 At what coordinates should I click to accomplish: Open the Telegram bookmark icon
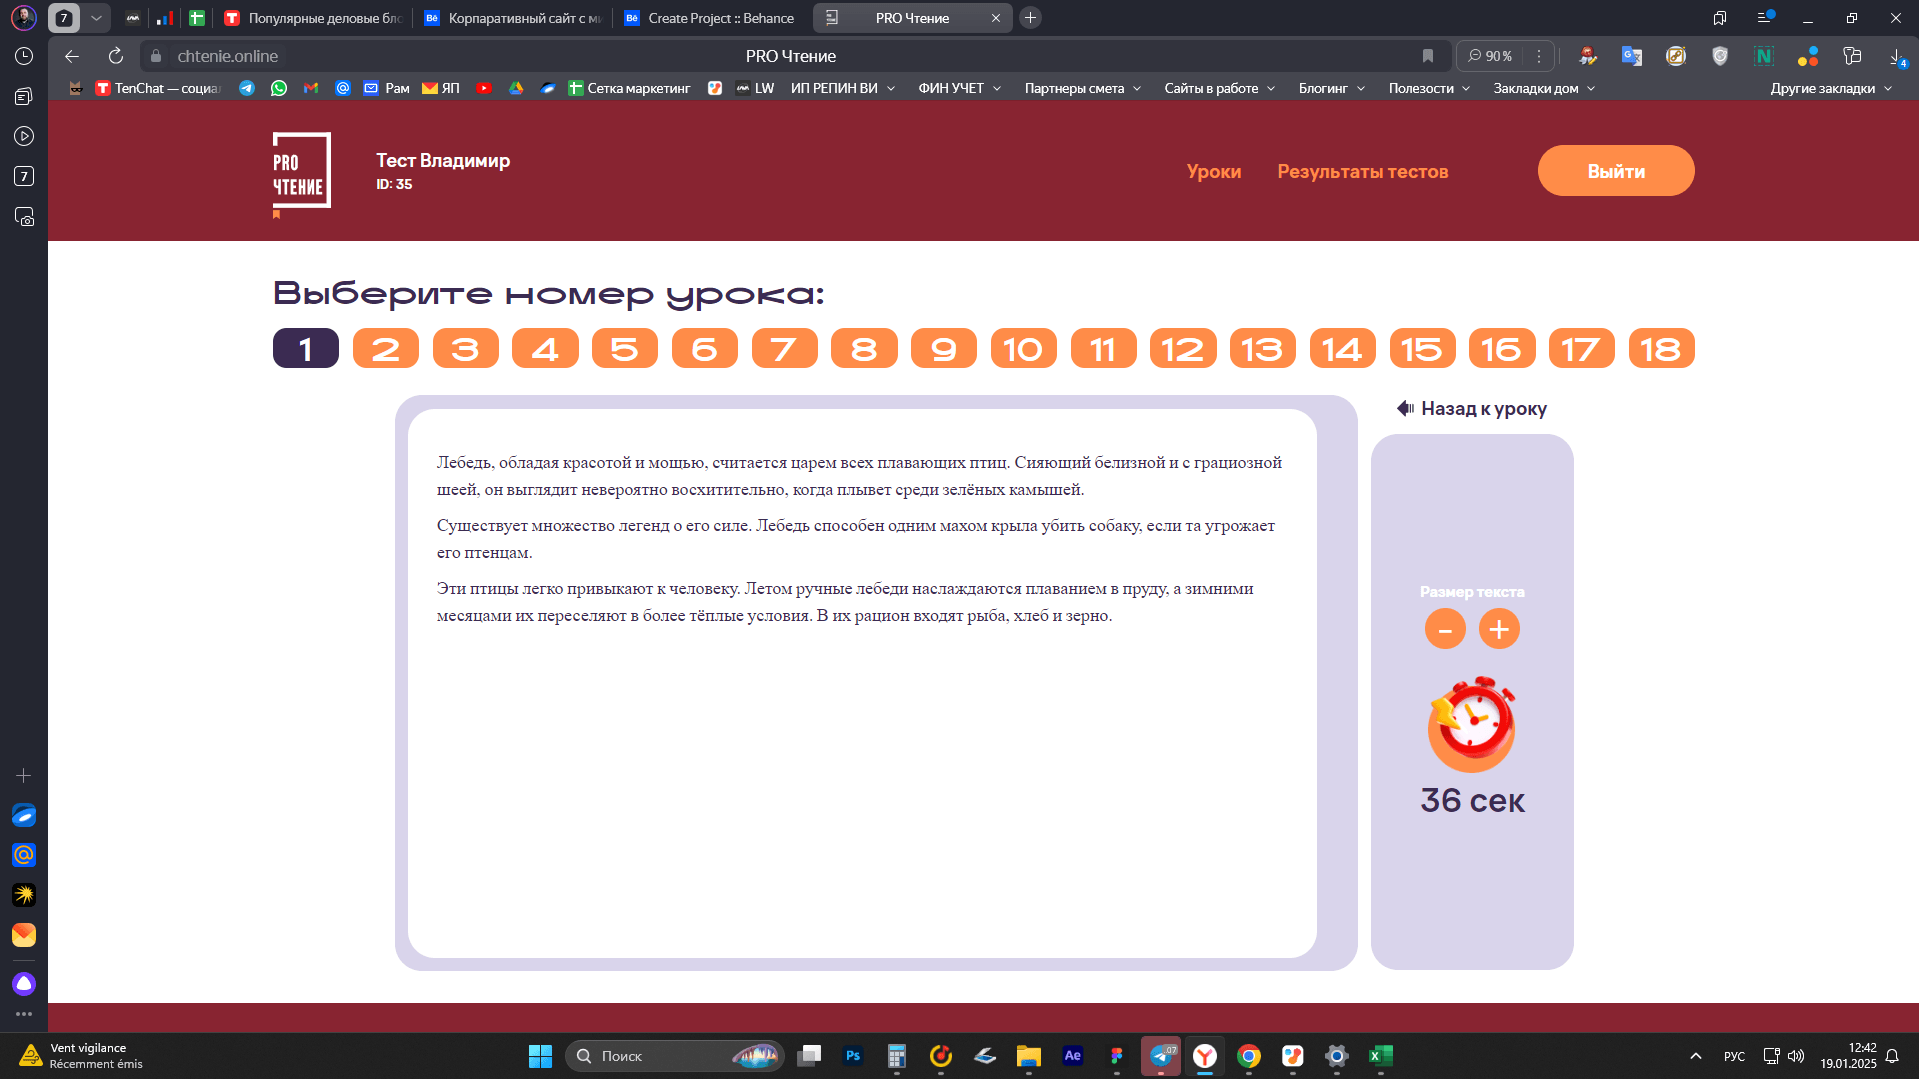(x=247, y=88)
